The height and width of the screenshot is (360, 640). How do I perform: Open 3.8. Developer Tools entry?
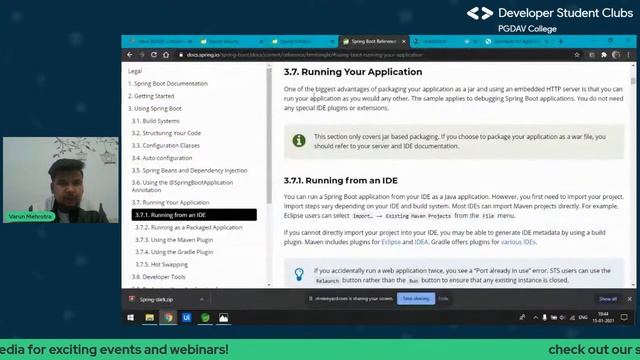(x=158, y=277)
